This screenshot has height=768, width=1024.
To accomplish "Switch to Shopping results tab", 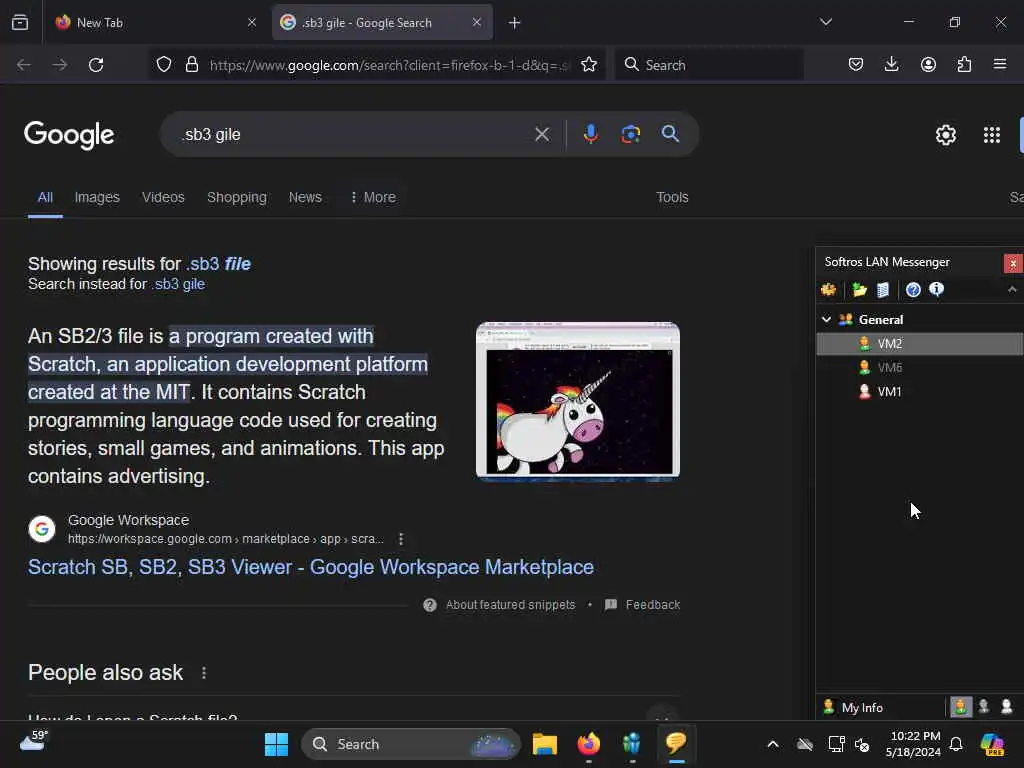I will click(236, 197).
